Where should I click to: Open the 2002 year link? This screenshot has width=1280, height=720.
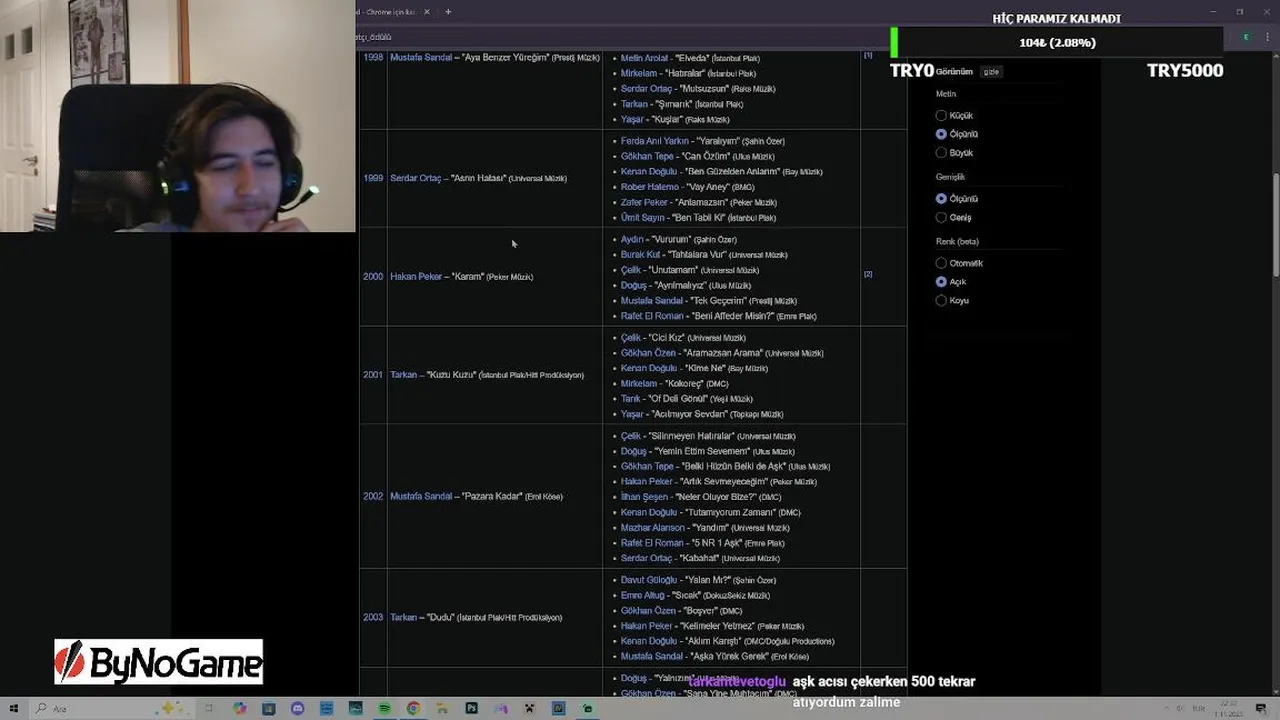pos(373,496)
